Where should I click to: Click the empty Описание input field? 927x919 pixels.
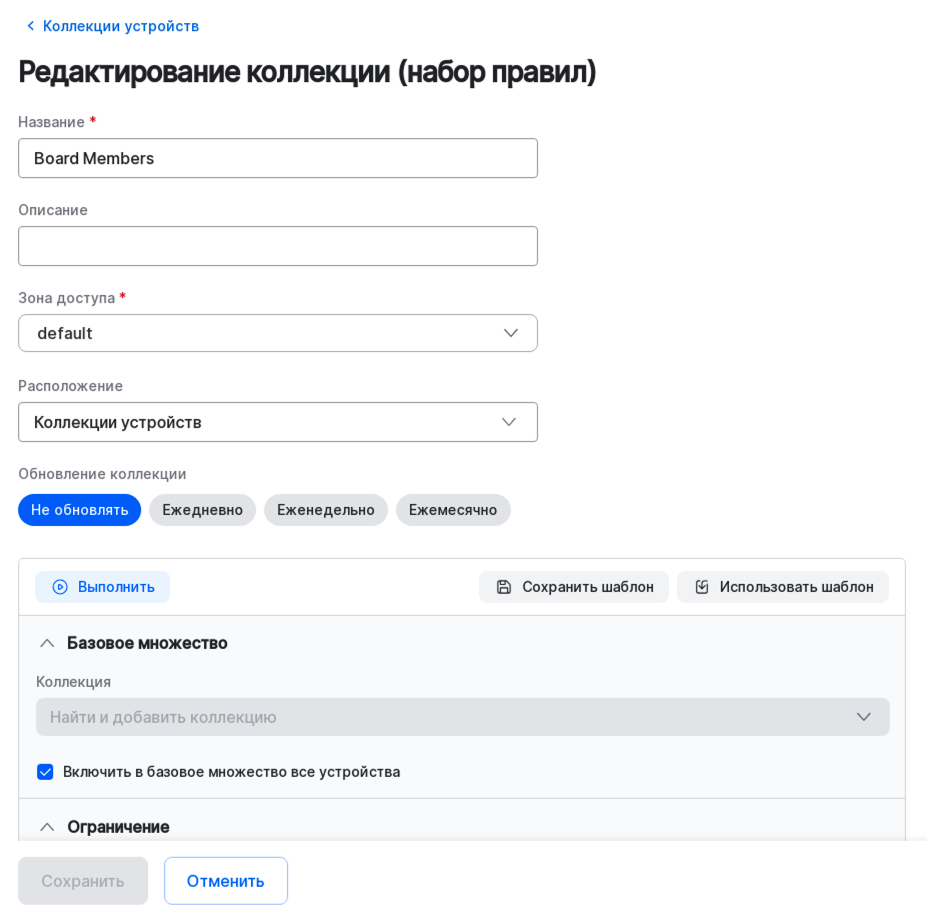pos(277,246)
